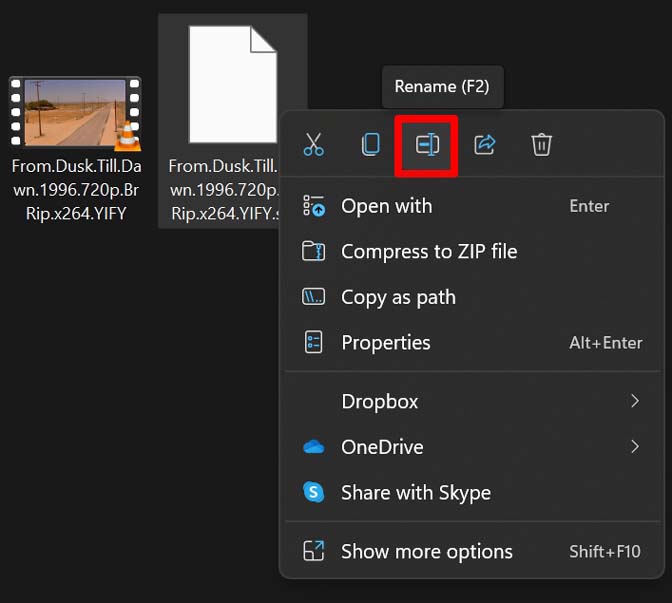The image size is (672, 603).
Task: Click the blank document file icon
Action: pyautogui.click(x=232, y=85)
